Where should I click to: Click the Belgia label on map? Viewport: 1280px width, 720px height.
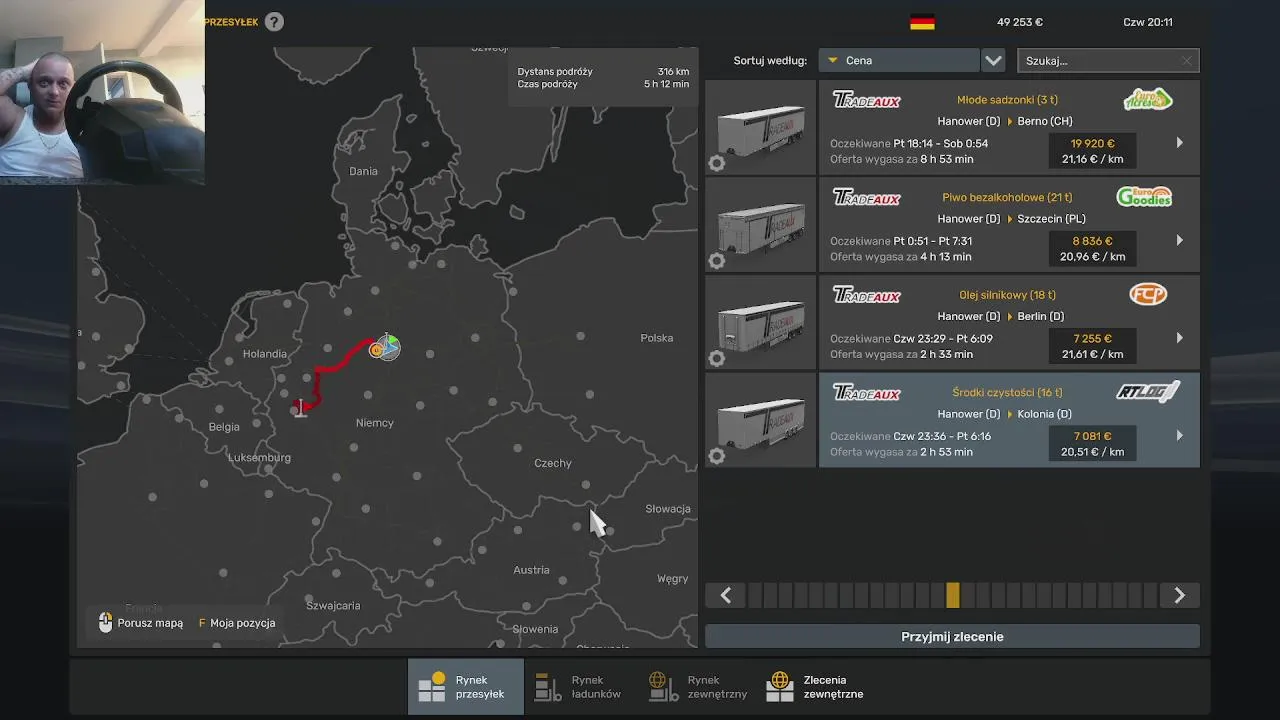point(224,427)
